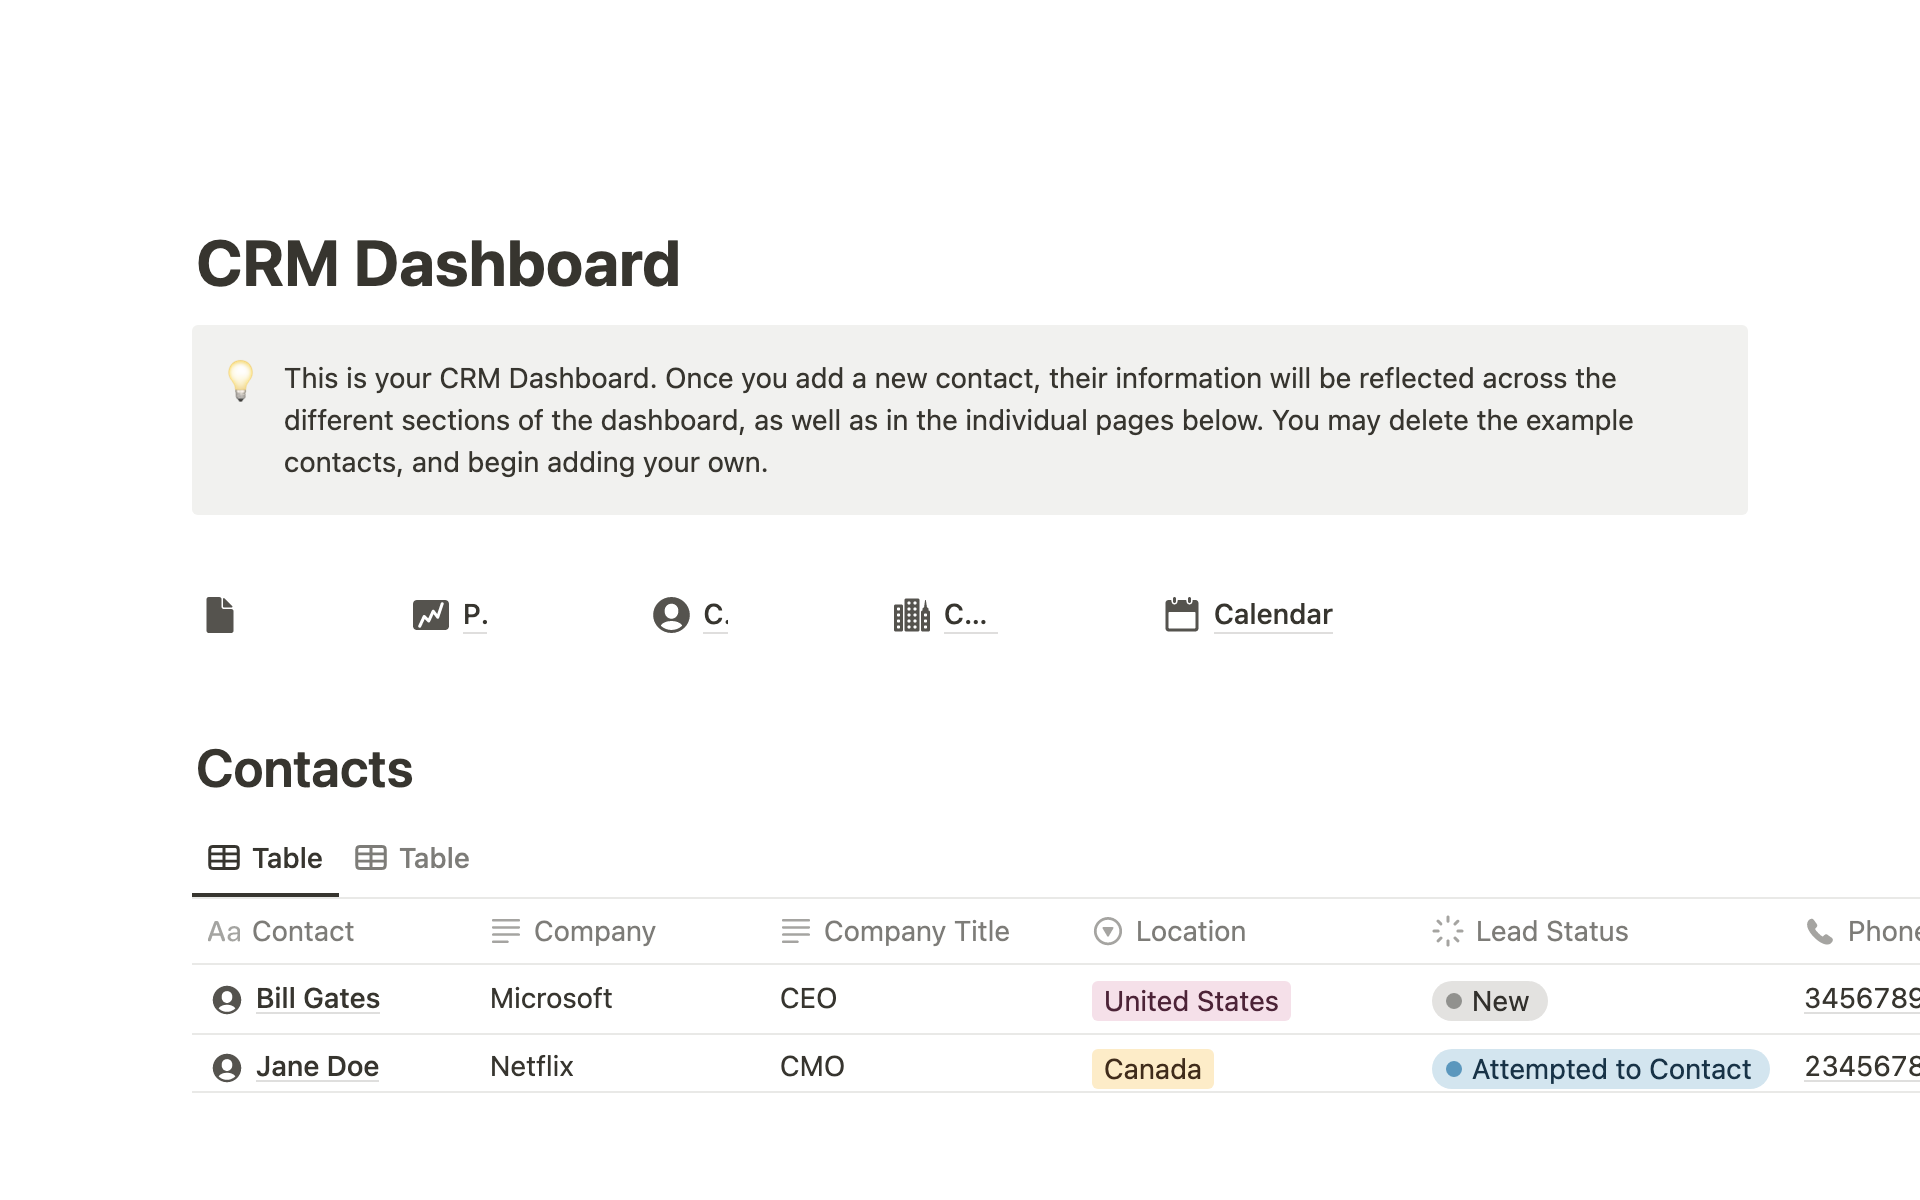Click the blank document page icon

tap(220, 615)
